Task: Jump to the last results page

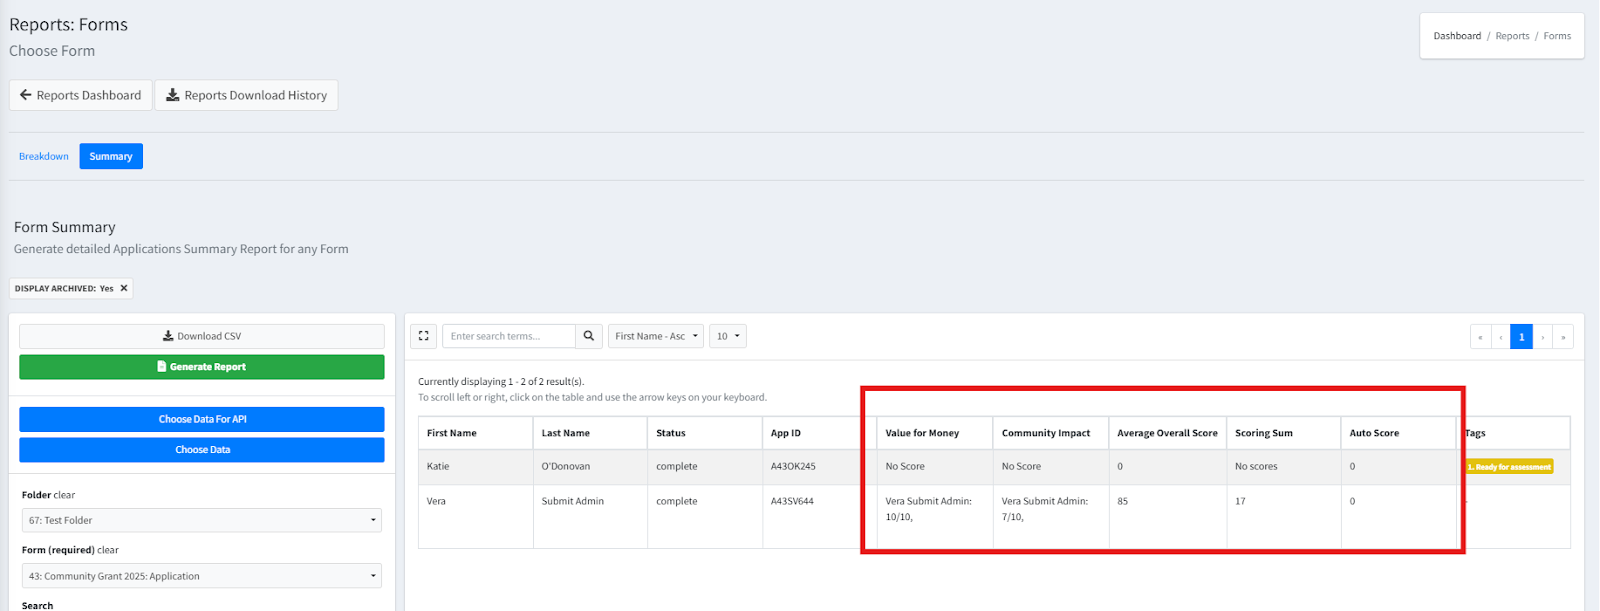Action: pos(1563,337)
